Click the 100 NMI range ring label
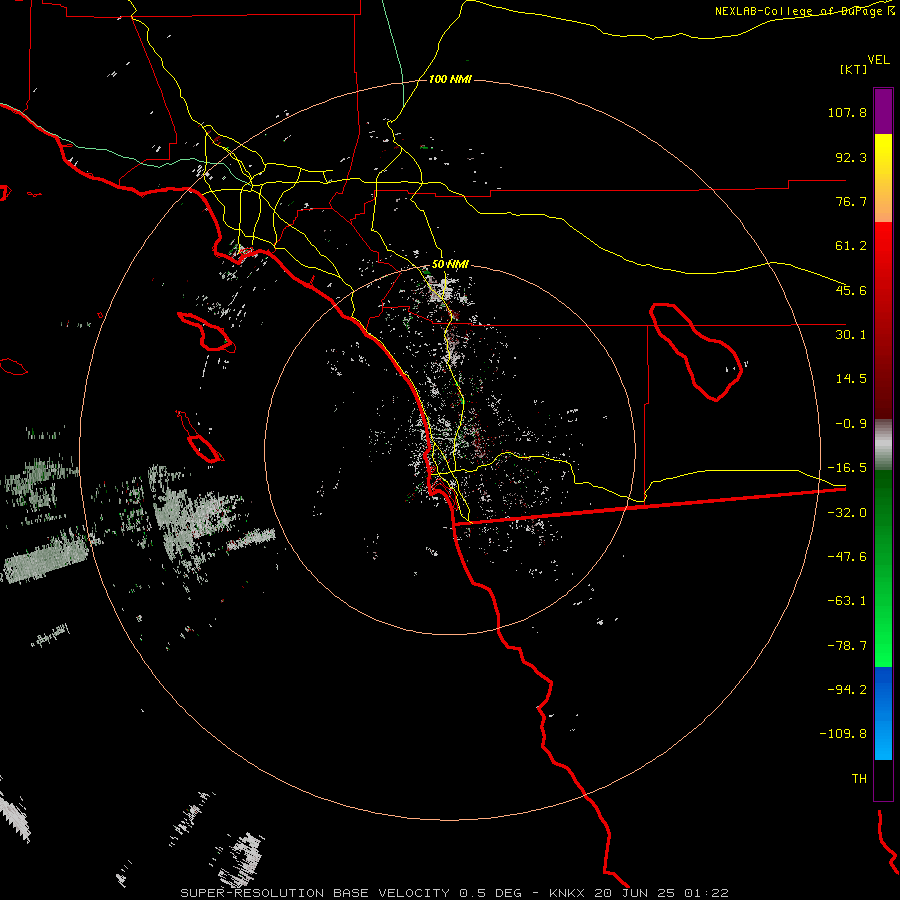The height and width of the screenshot is (900, 900). tap(450, 79)
